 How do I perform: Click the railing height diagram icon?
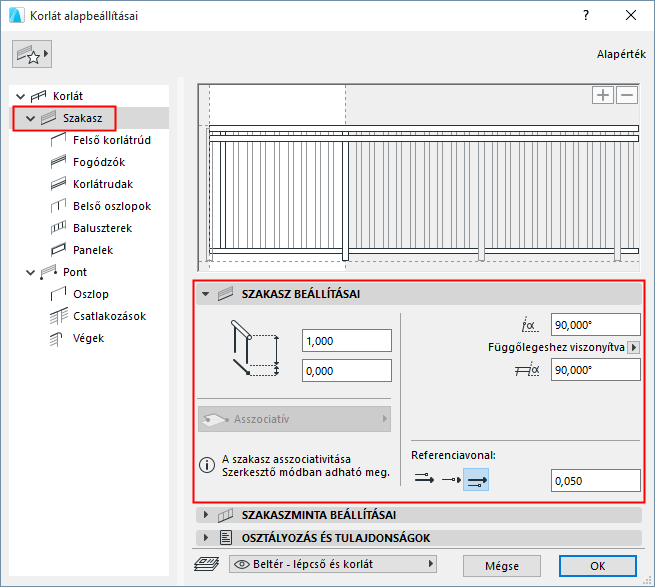click(x=255, y=348)
